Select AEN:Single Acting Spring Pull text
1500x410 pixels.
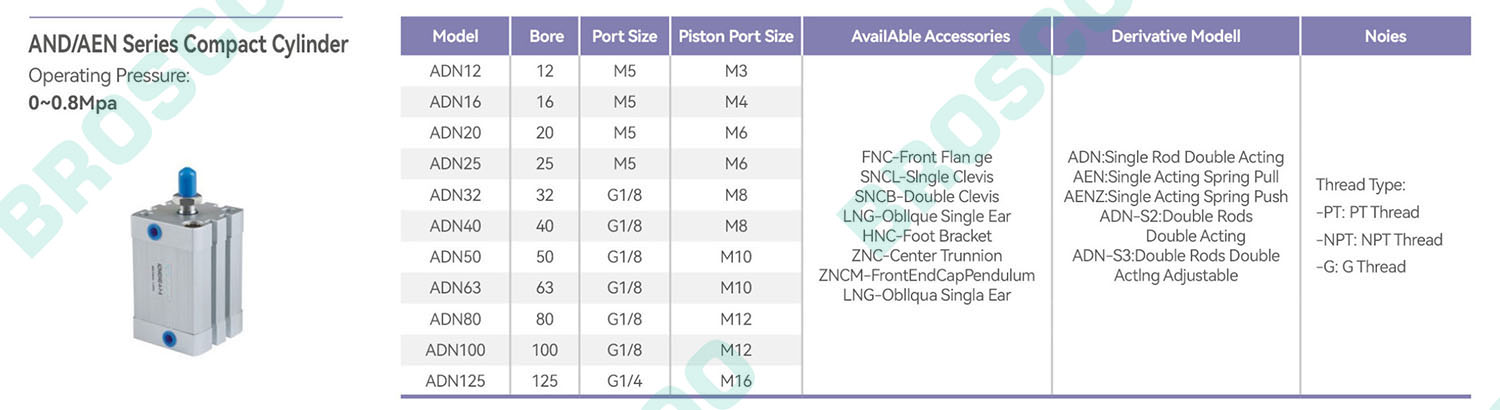click(1175, 177)
